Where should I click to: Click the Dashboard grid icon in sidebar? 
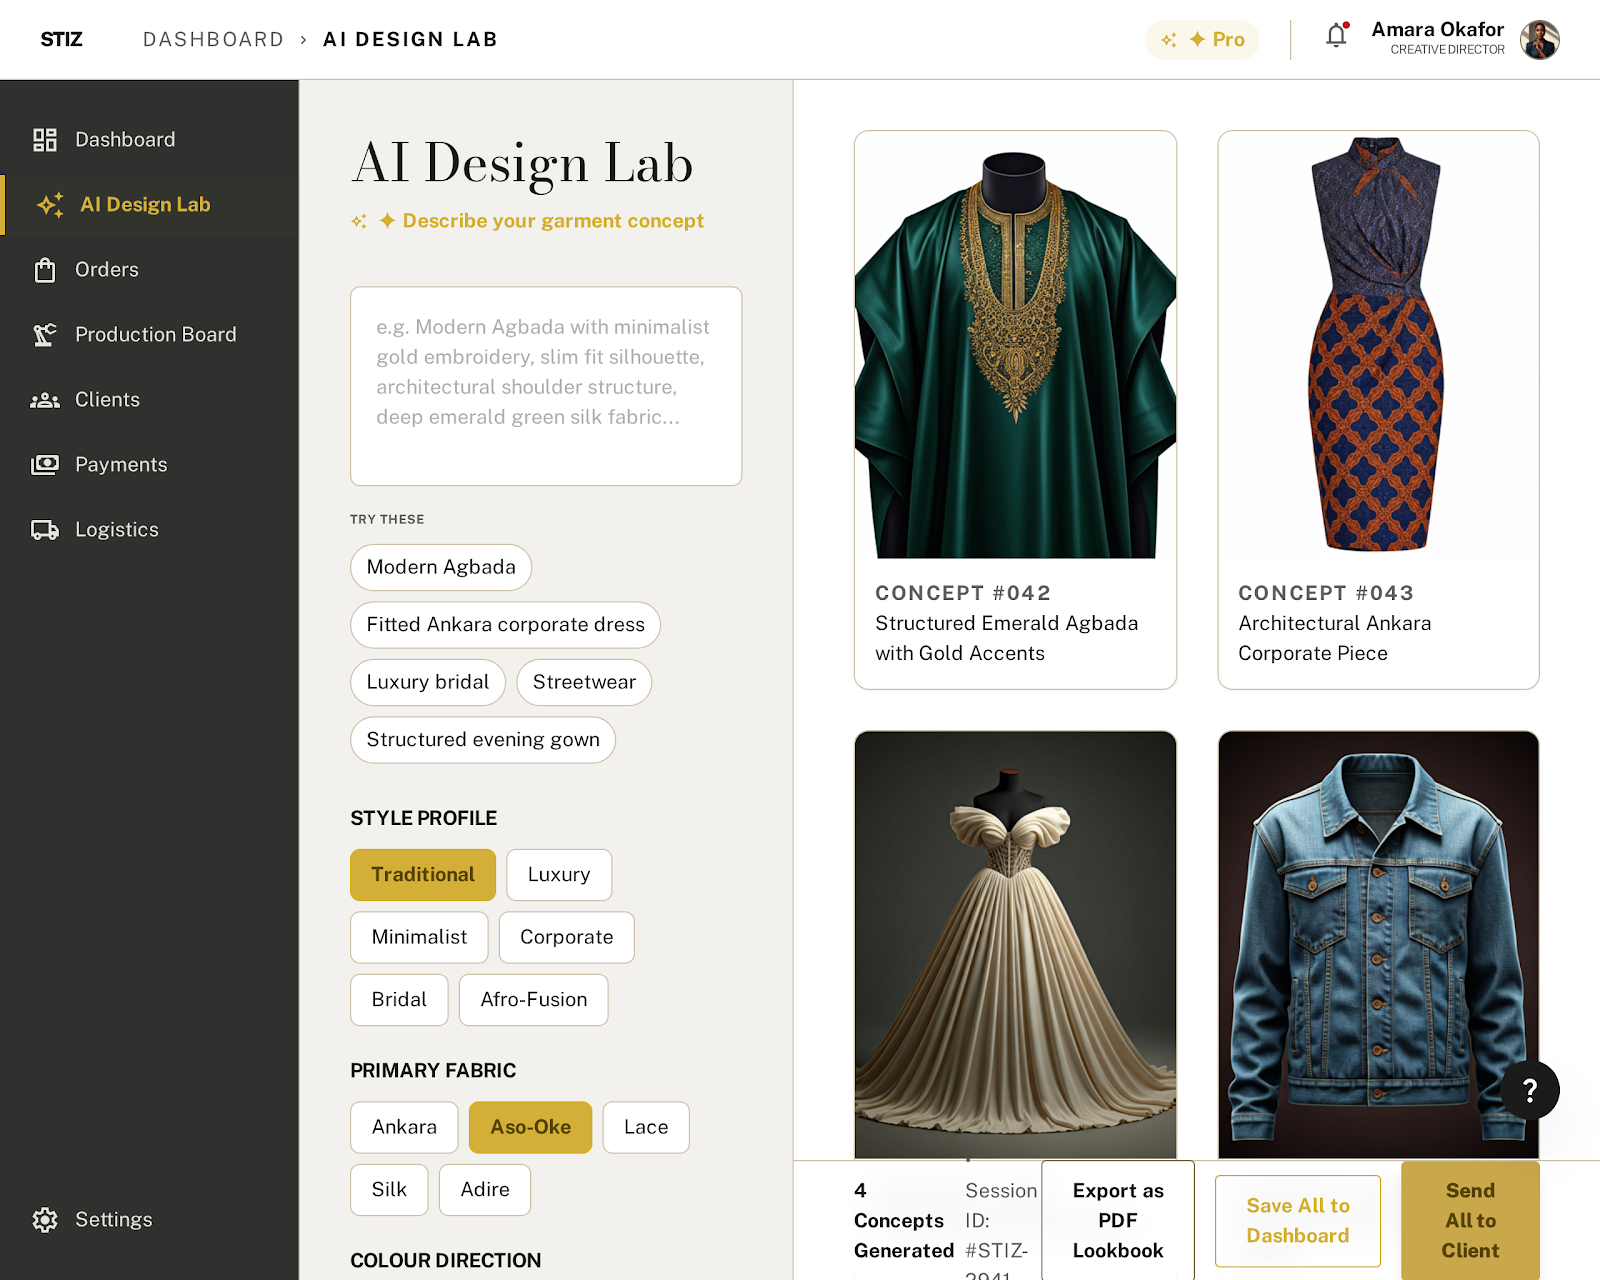click(x=45, y=140)
